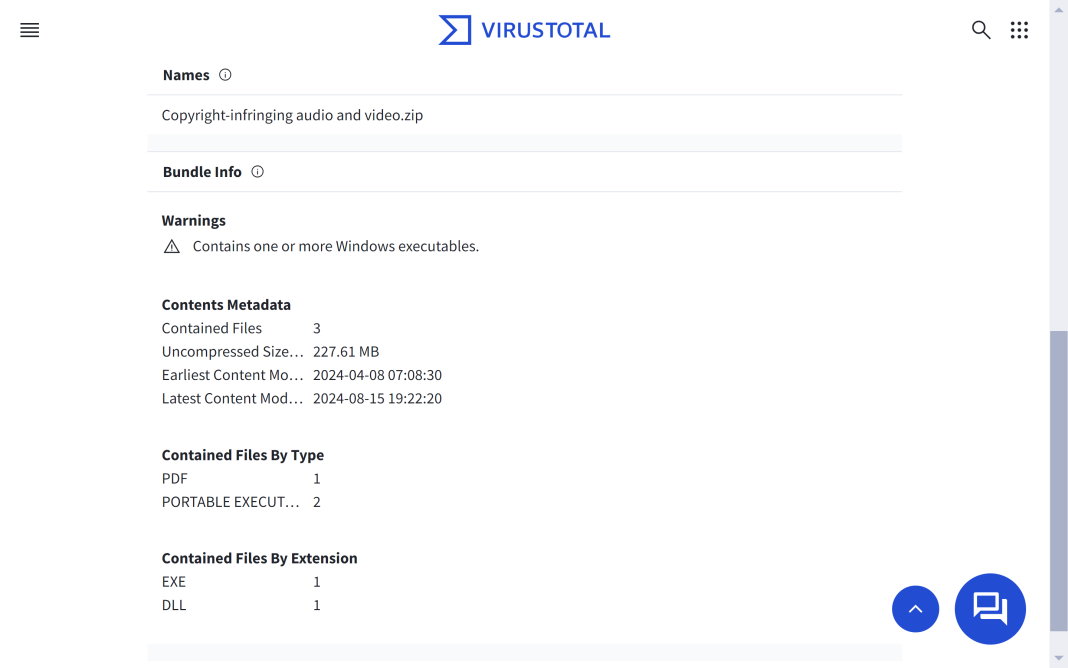Image resolution: width=1068 pixels, height=668 pixels.
Task: Click the EXE extension entry
Action: point(173,581)
